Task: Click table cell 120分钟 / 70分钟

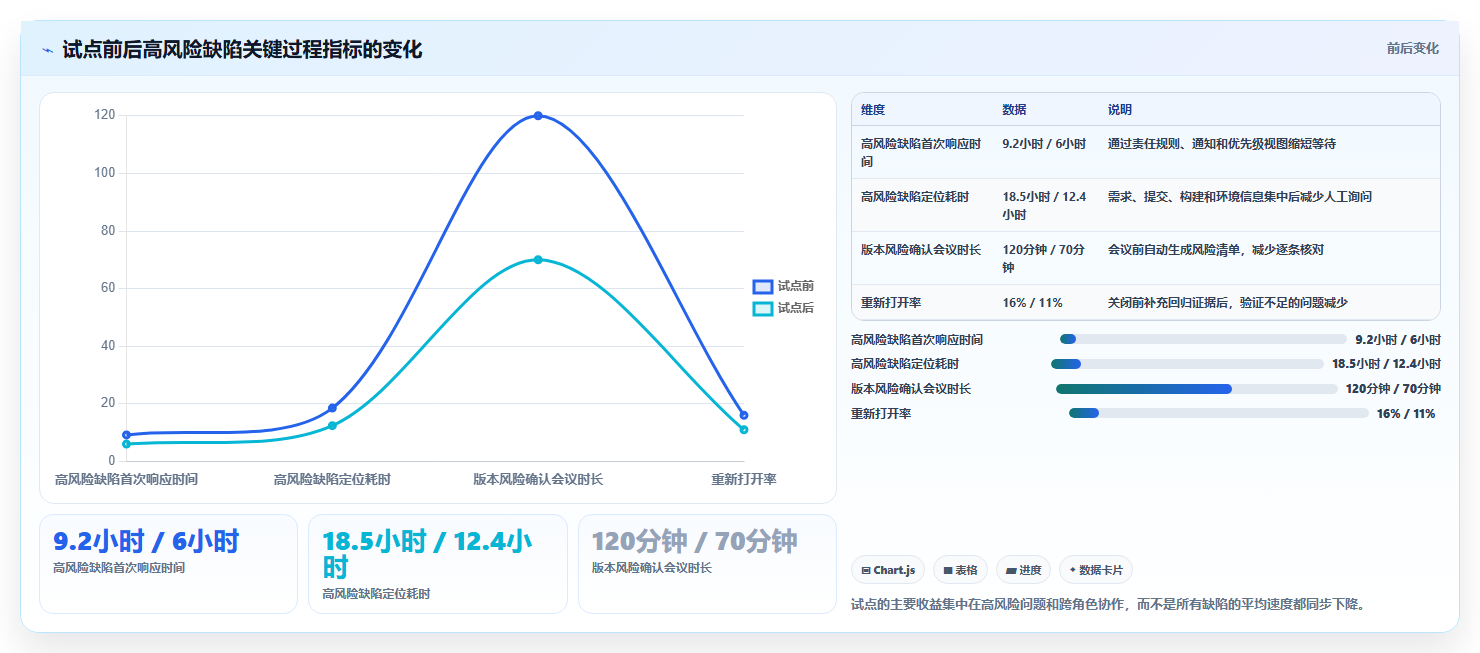Action: point(1044,258)
